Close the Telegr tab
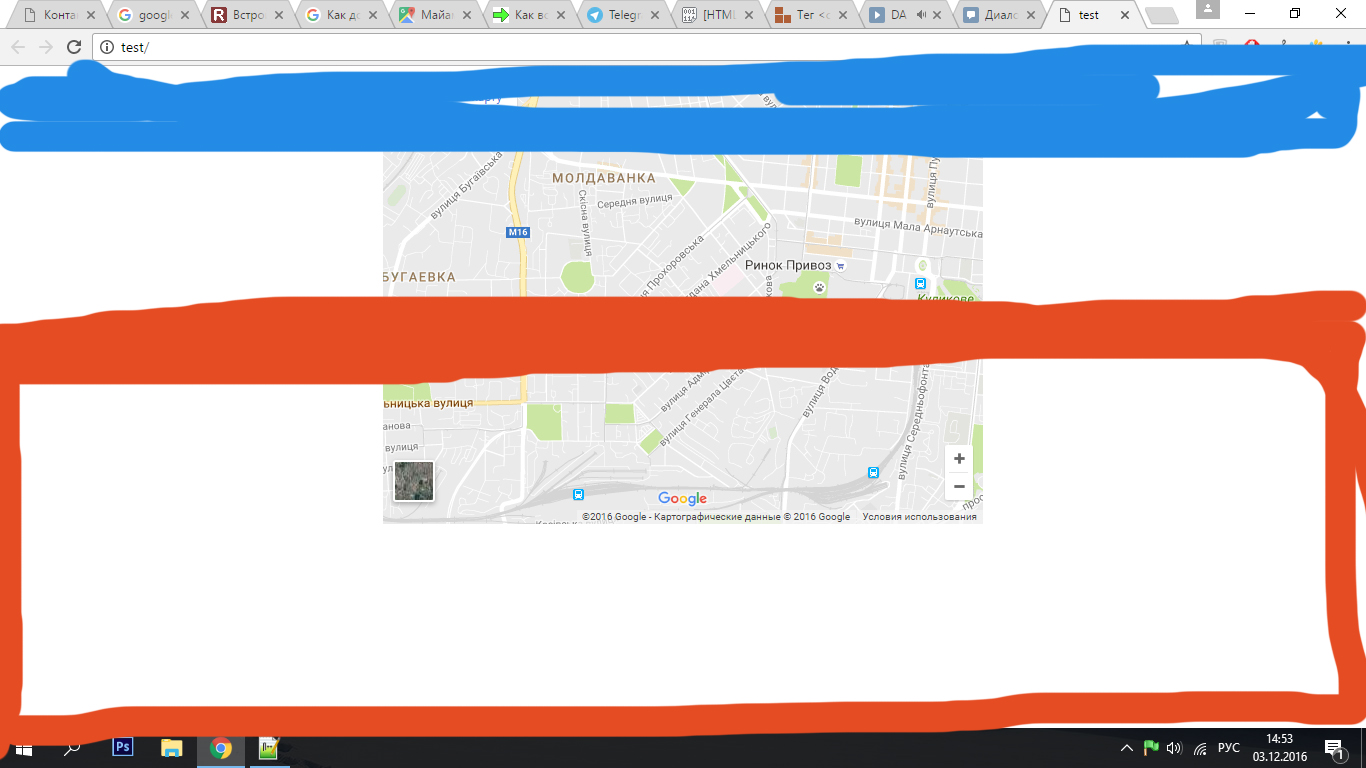 click(x=655, y=15)
